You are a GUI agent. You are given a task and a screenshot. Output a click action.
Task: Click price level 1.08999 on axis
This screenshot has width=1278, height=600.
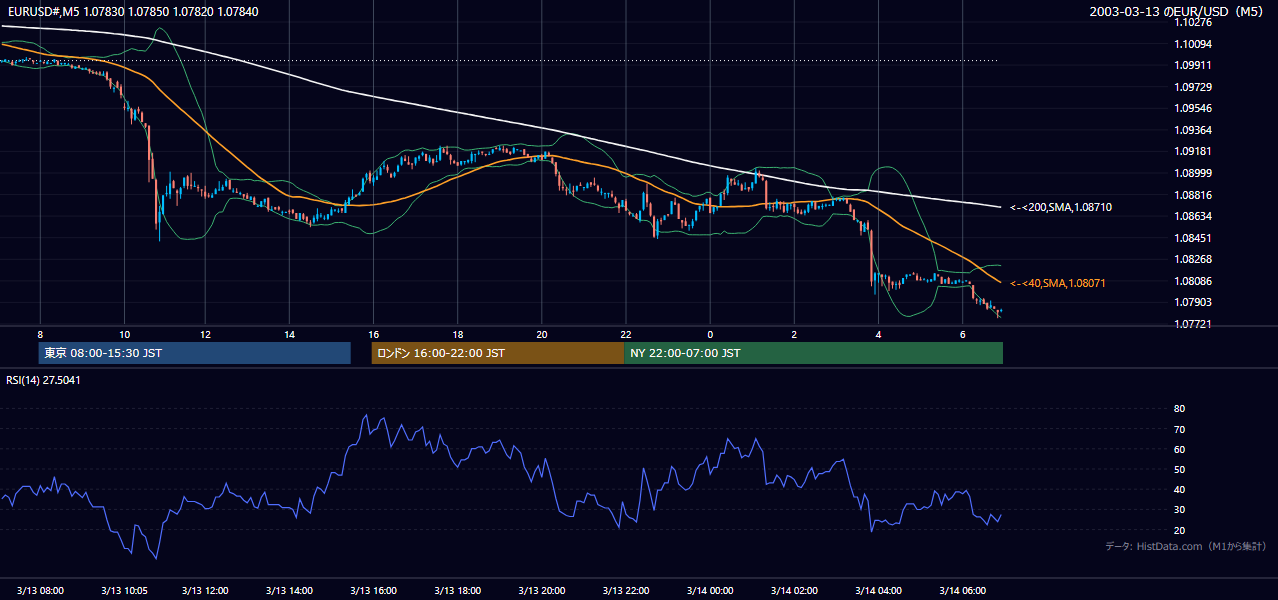click(1194, 173)
